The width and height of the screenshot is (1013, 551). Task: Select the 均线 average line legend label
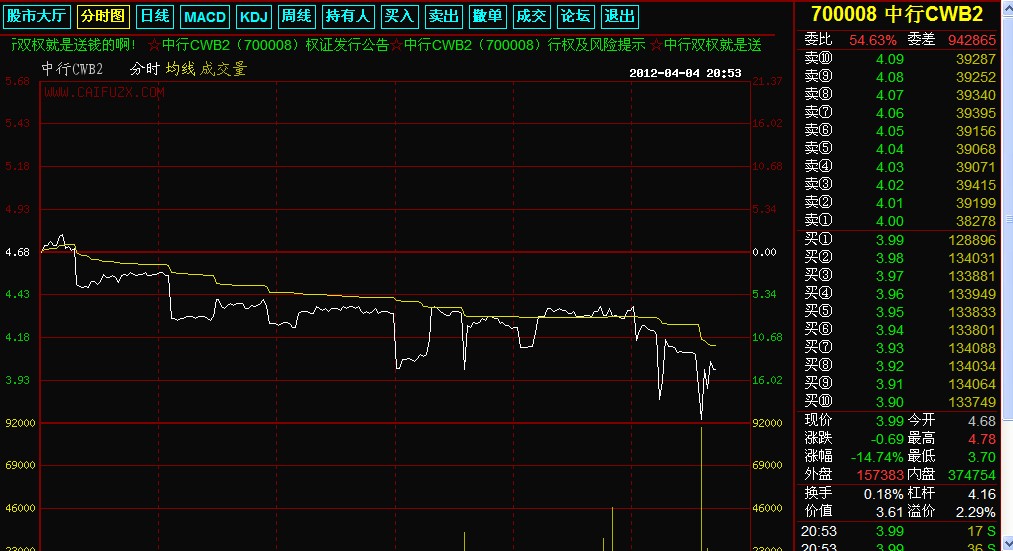coord(180,69)
